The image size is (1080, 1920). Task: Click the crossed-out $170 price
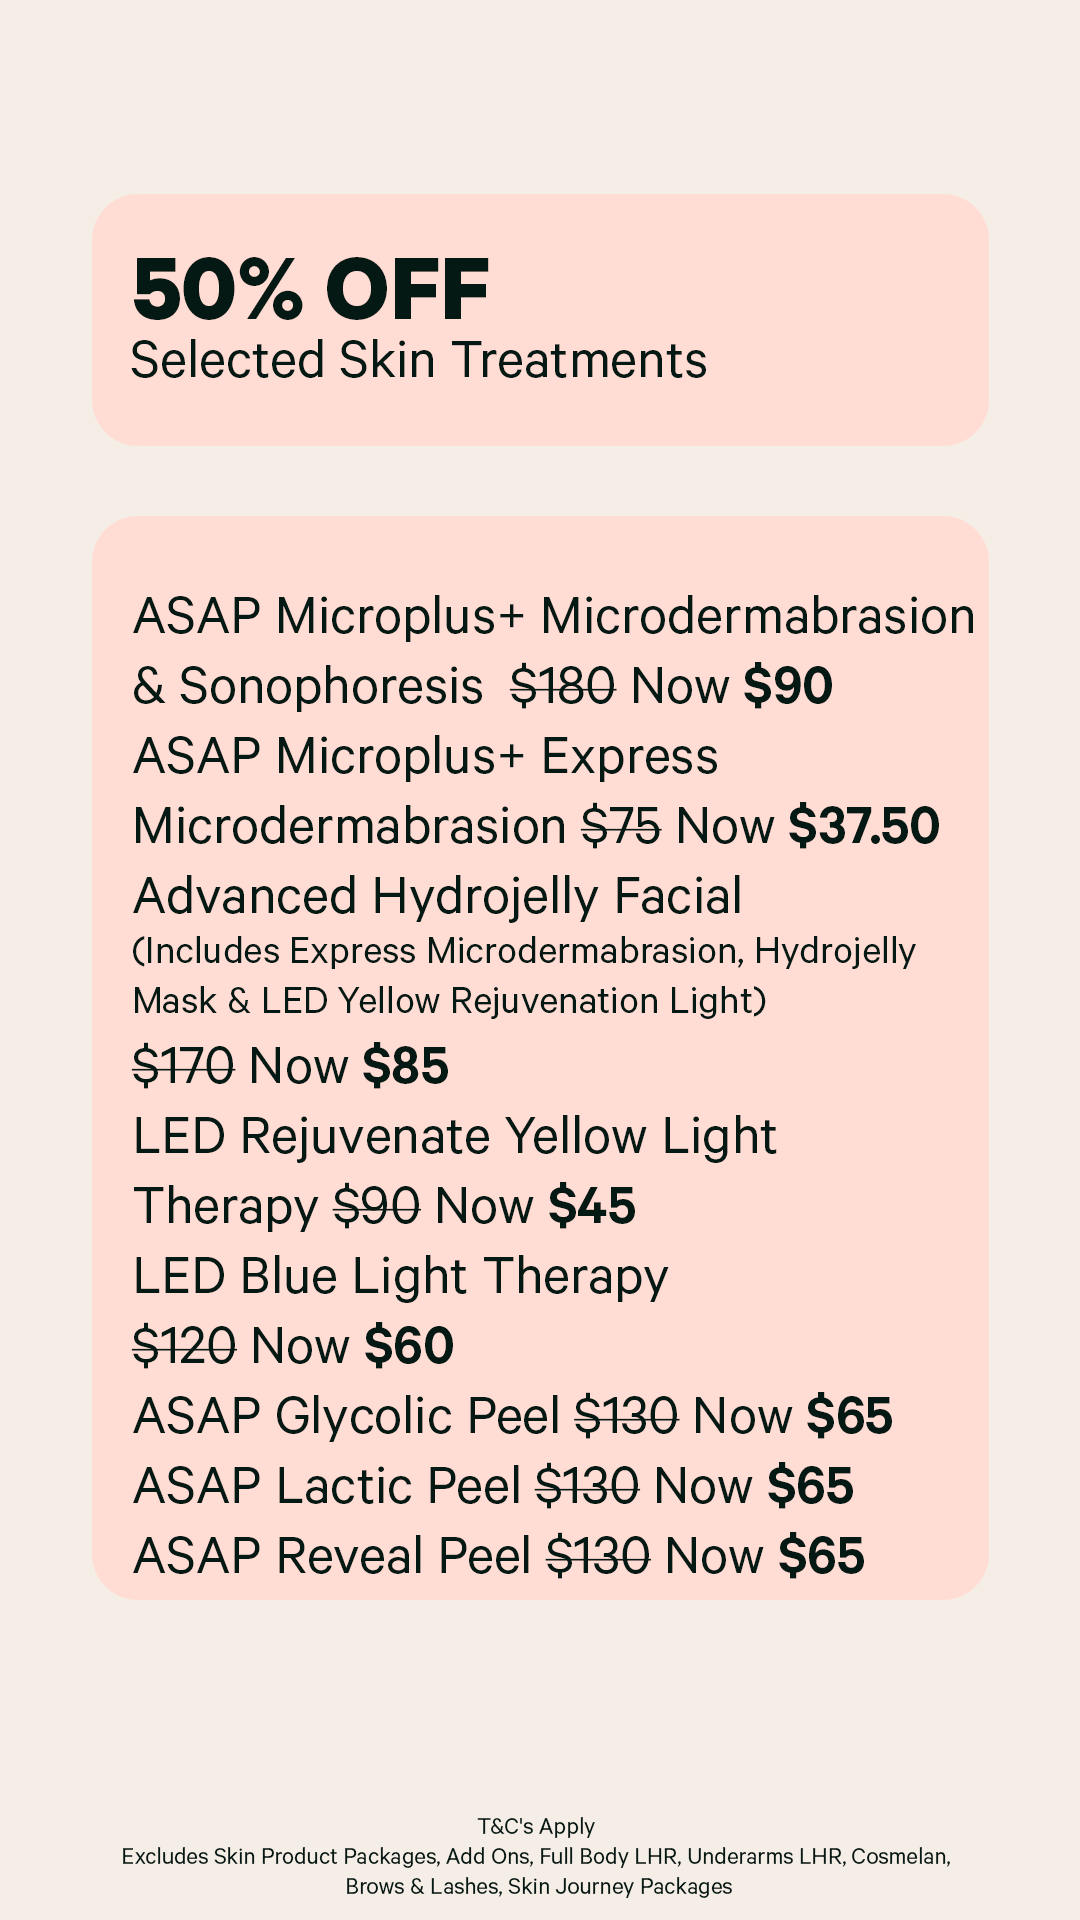coord(183,1066)
